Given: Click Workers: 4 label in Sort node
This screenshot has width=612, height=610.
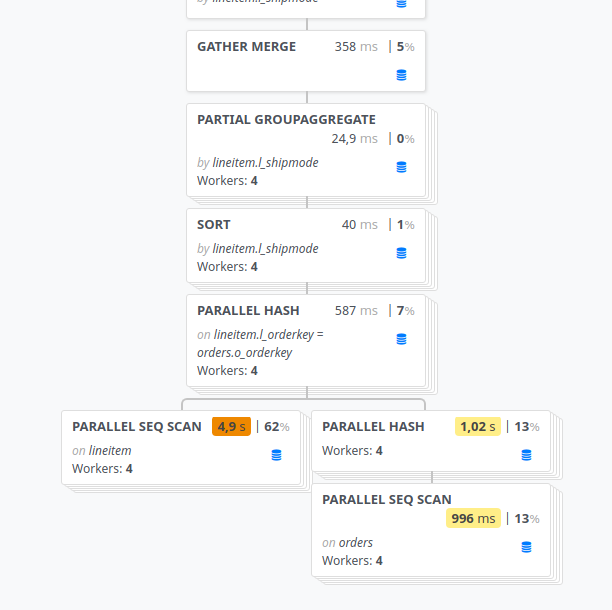Looking at the screenshot, I should tap(227, 267).
